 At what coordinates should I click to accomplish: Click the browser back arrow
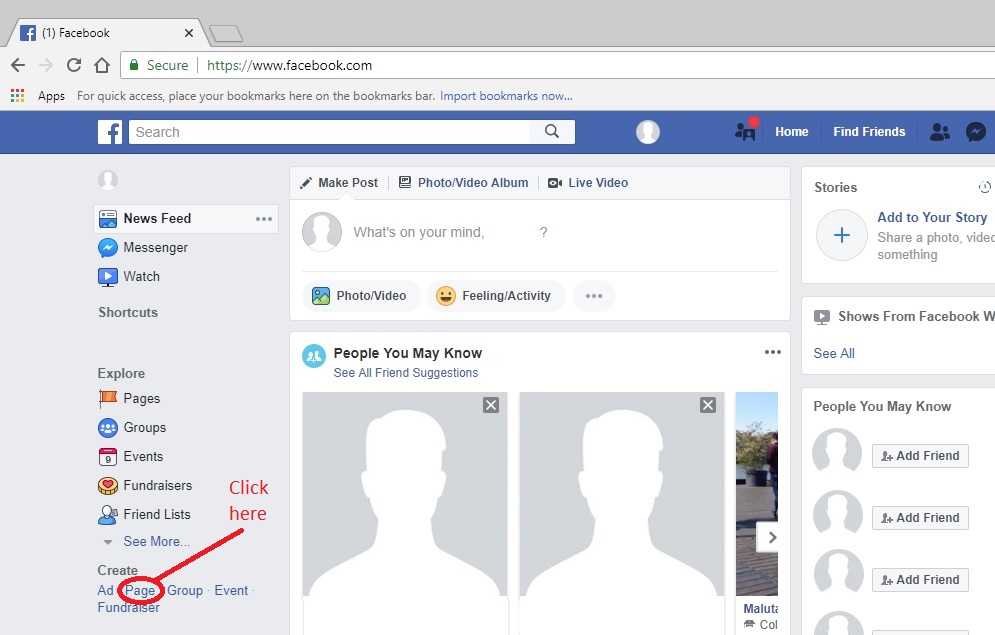pos(18,65)
